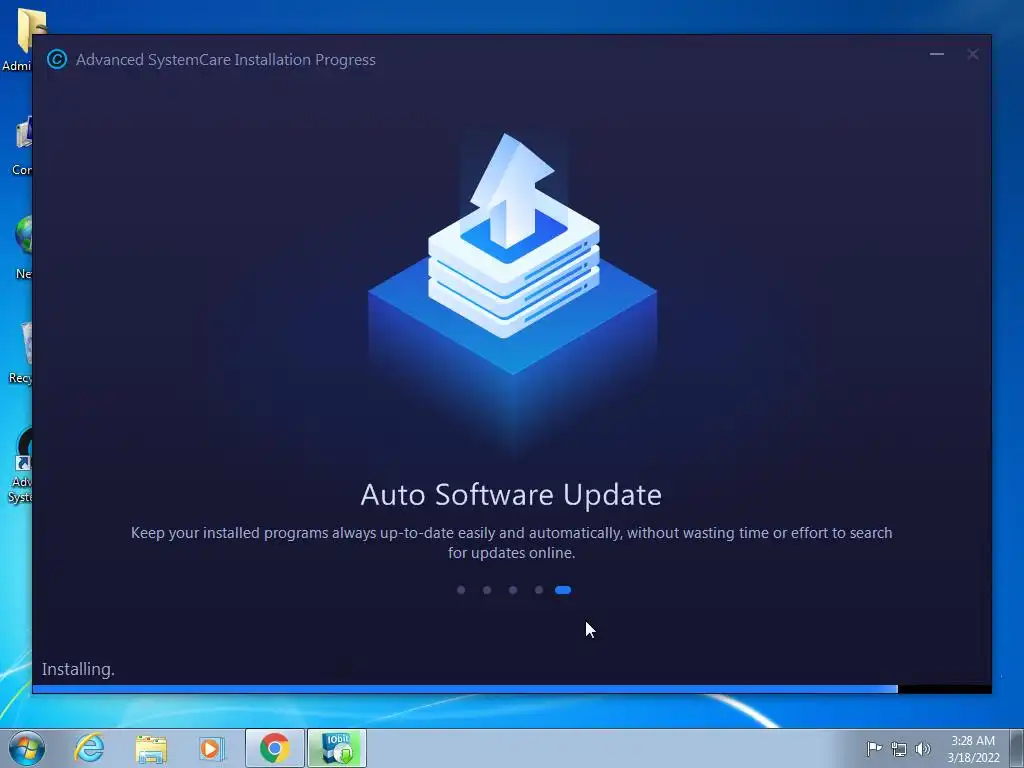Open the Action Center flag icon
This screenshot has width=1024, height=768.
click(874, 748)
